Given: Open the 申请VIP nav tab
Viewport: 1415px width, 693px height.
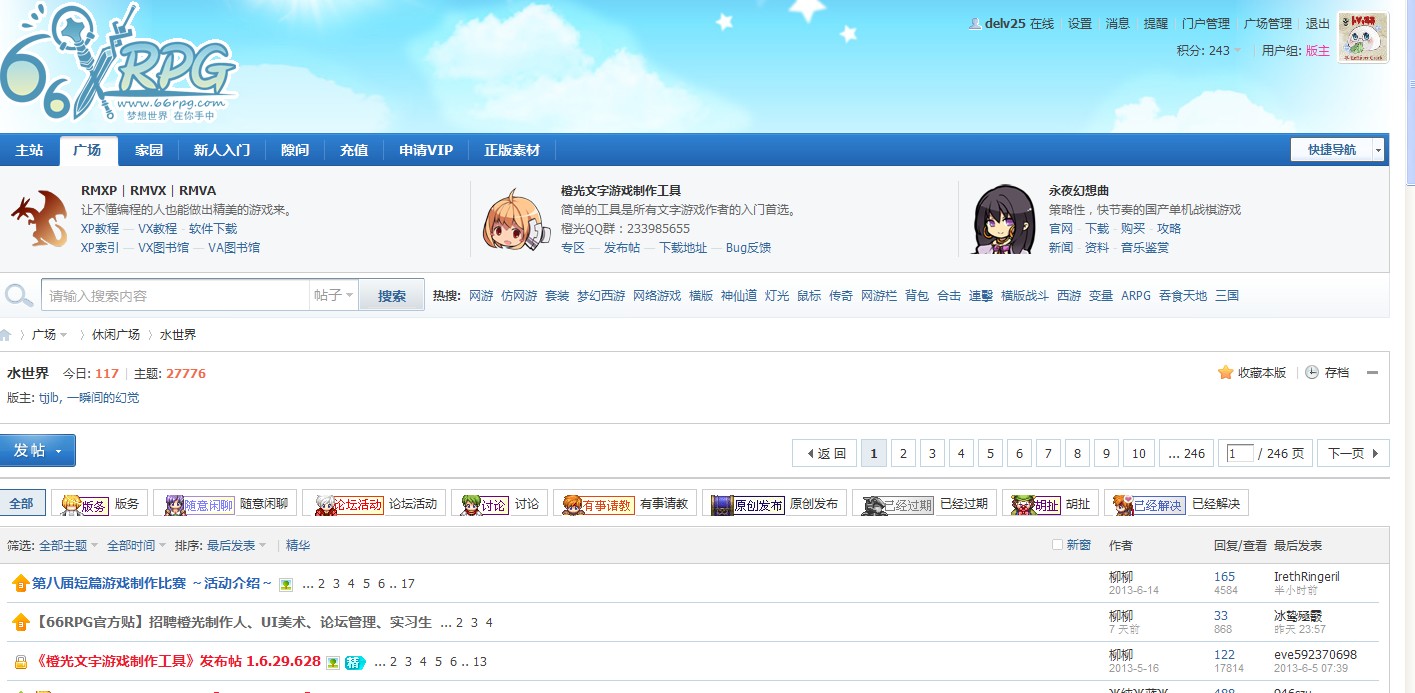Looking at the screenshot, I should coord(426,151).
